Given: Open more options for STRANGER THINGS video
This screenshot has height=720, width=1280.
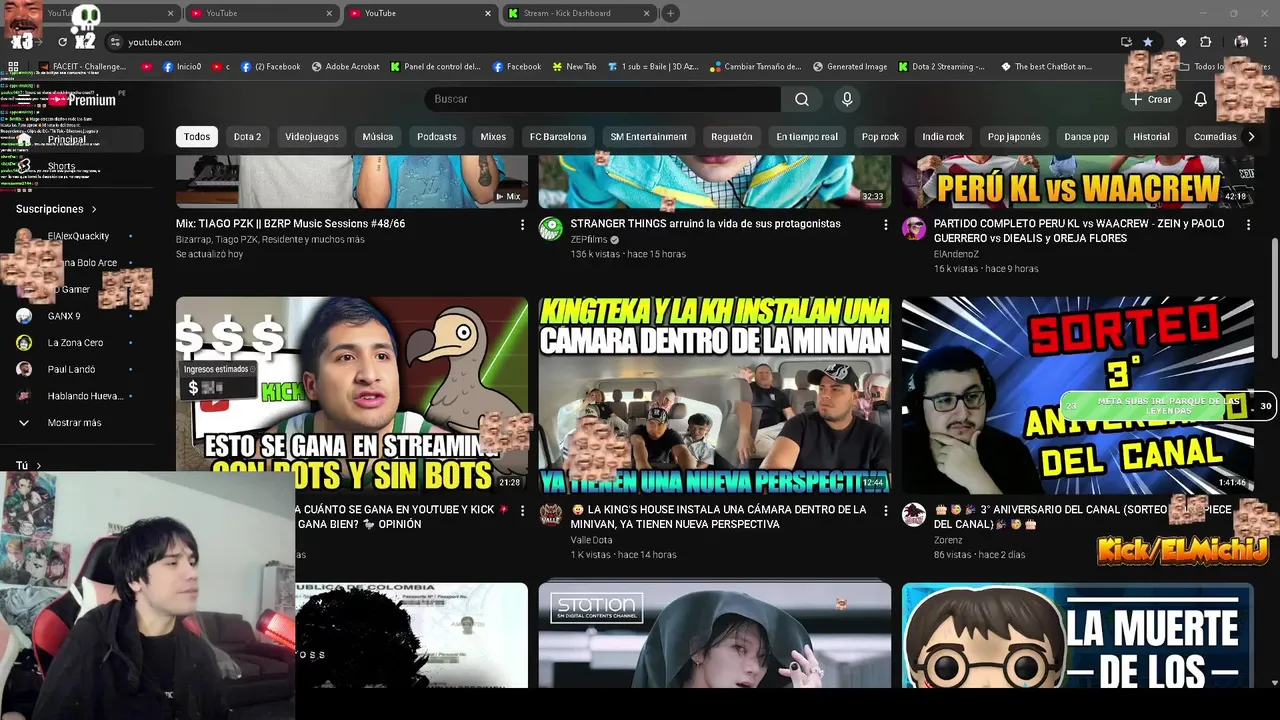Looking at the screenshot, I should (885, 225).
